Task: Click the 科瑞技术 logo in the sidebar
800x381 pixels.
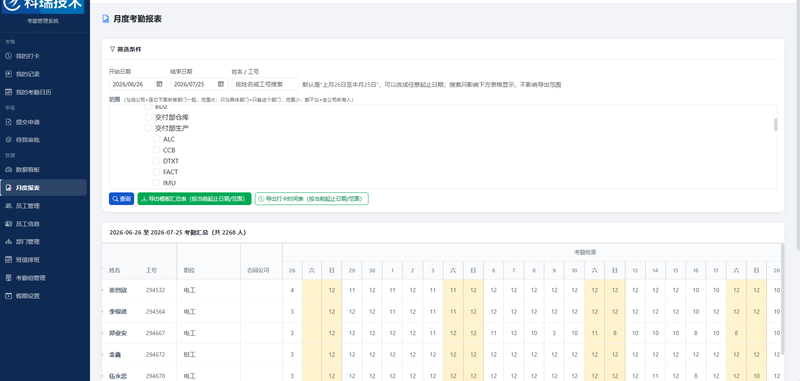Action: (x=43, y=6)
